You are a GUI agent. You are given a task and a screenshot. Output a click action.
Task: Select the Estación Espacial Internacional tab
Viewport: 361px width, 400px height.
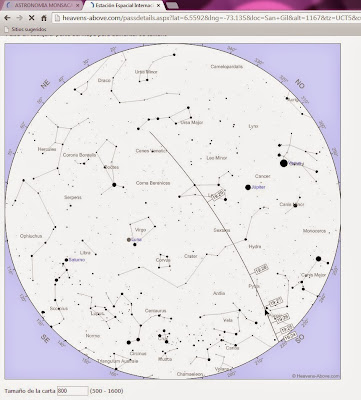[x=123, y=5]
